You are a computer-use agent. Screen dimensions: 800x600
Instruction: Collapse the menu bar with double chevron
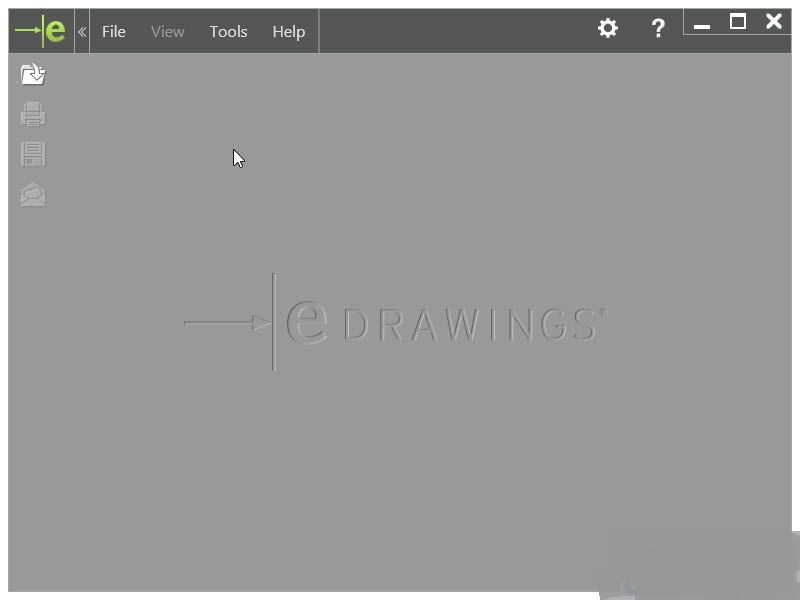coord(82,32)
